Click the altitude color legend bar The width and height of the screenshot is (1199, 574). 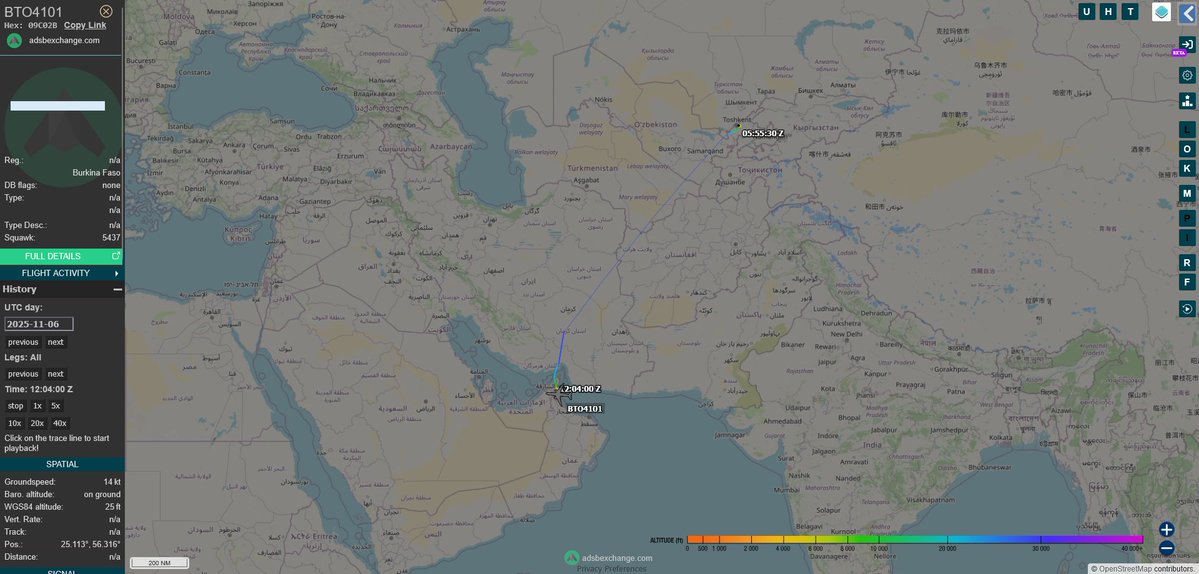pos(915,540)
